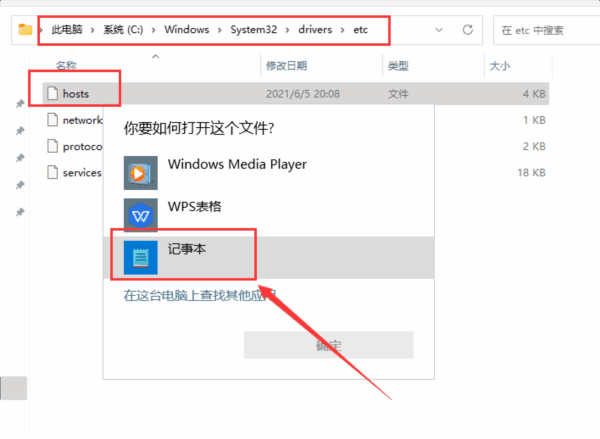Sort by the 大小 column header

click(498, 66)
